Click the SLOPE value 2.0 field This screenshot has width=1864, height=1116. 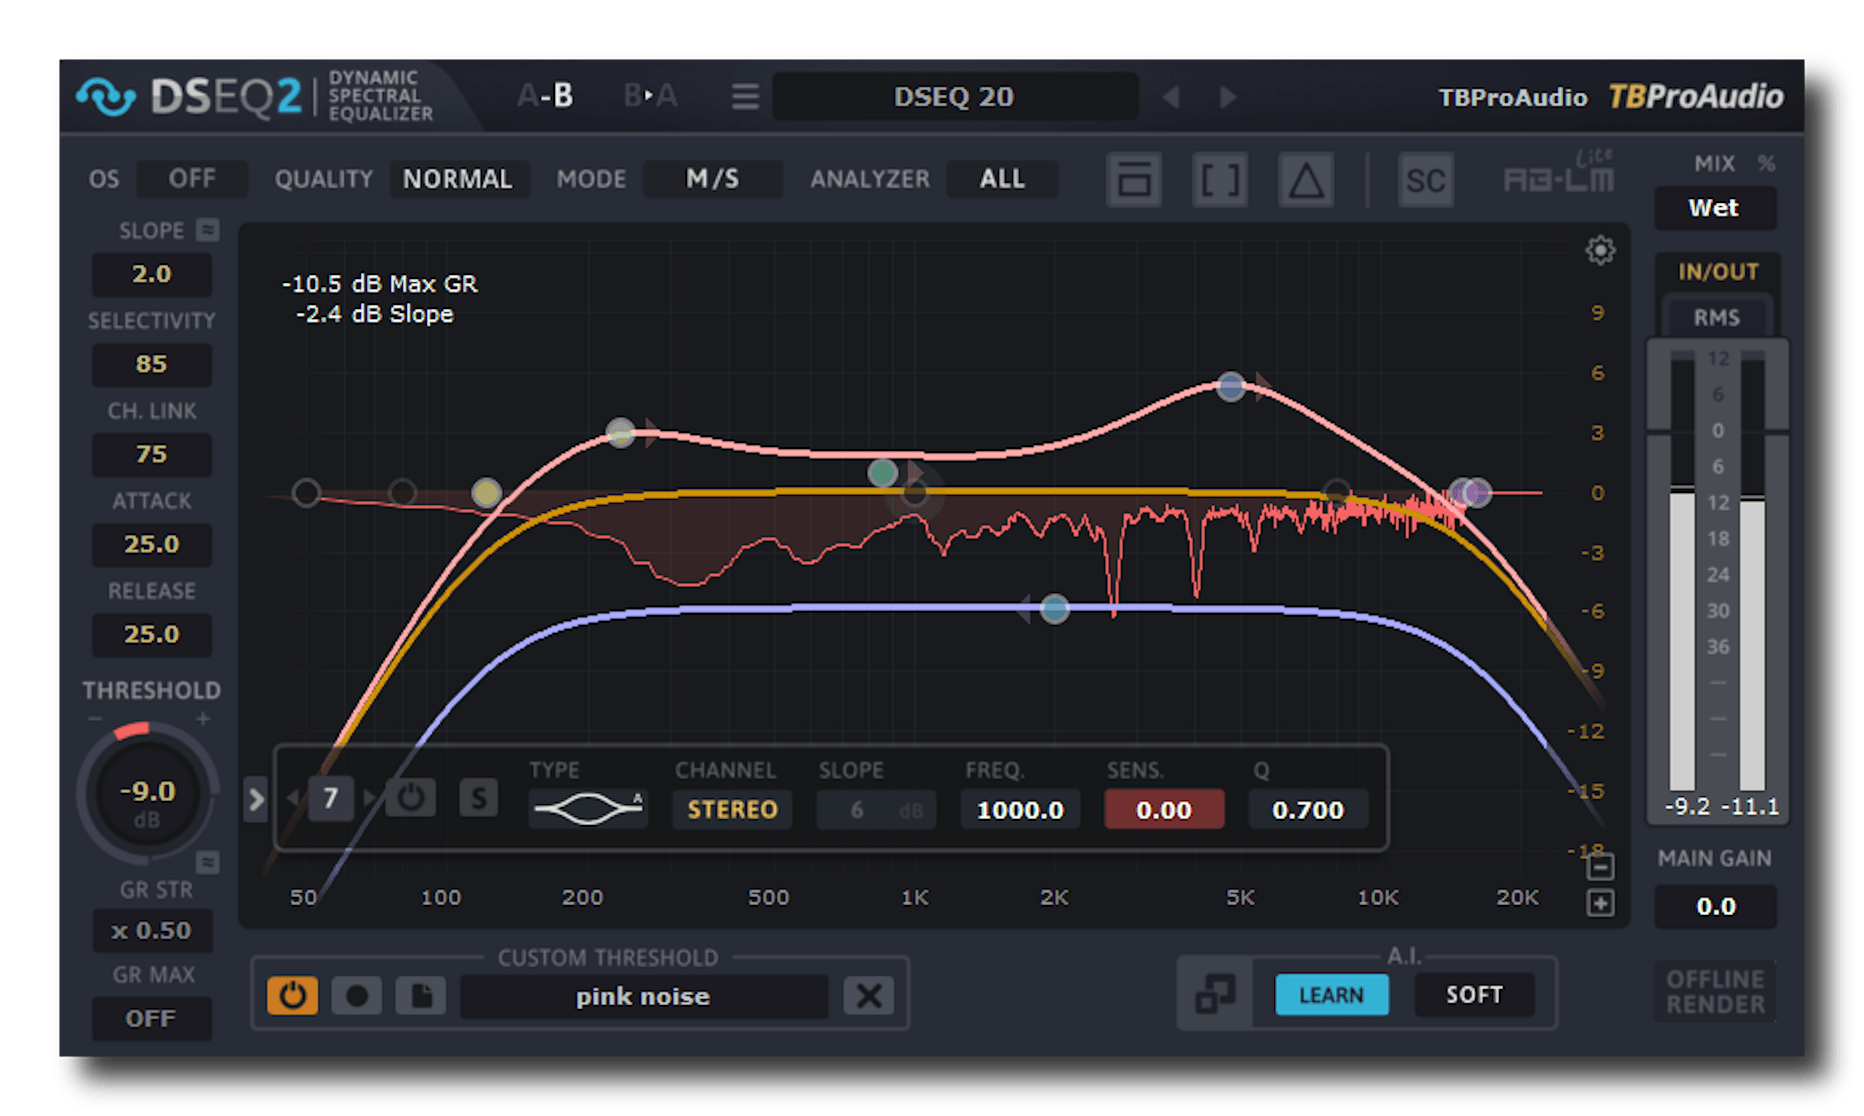click(x=151, y=274)
